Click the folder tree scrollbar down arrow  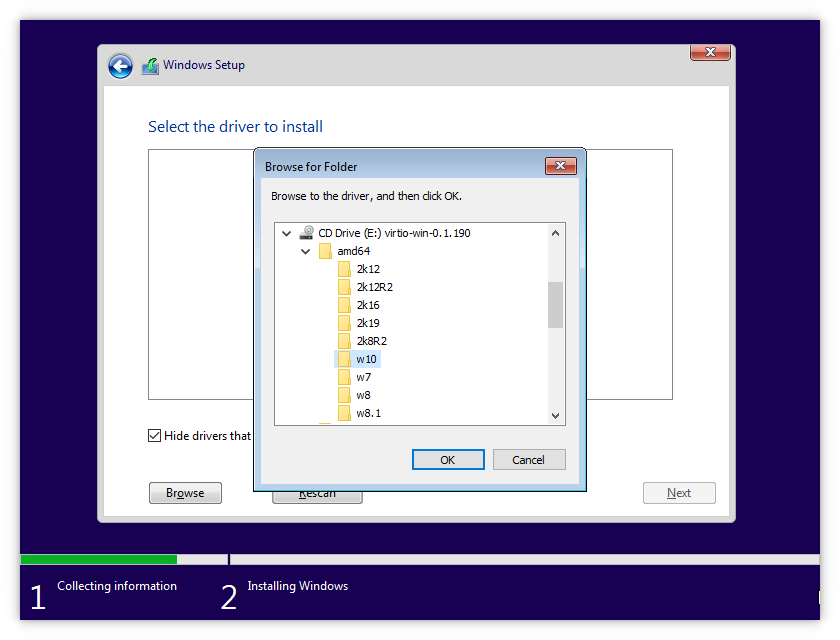(x=556, y=416)
